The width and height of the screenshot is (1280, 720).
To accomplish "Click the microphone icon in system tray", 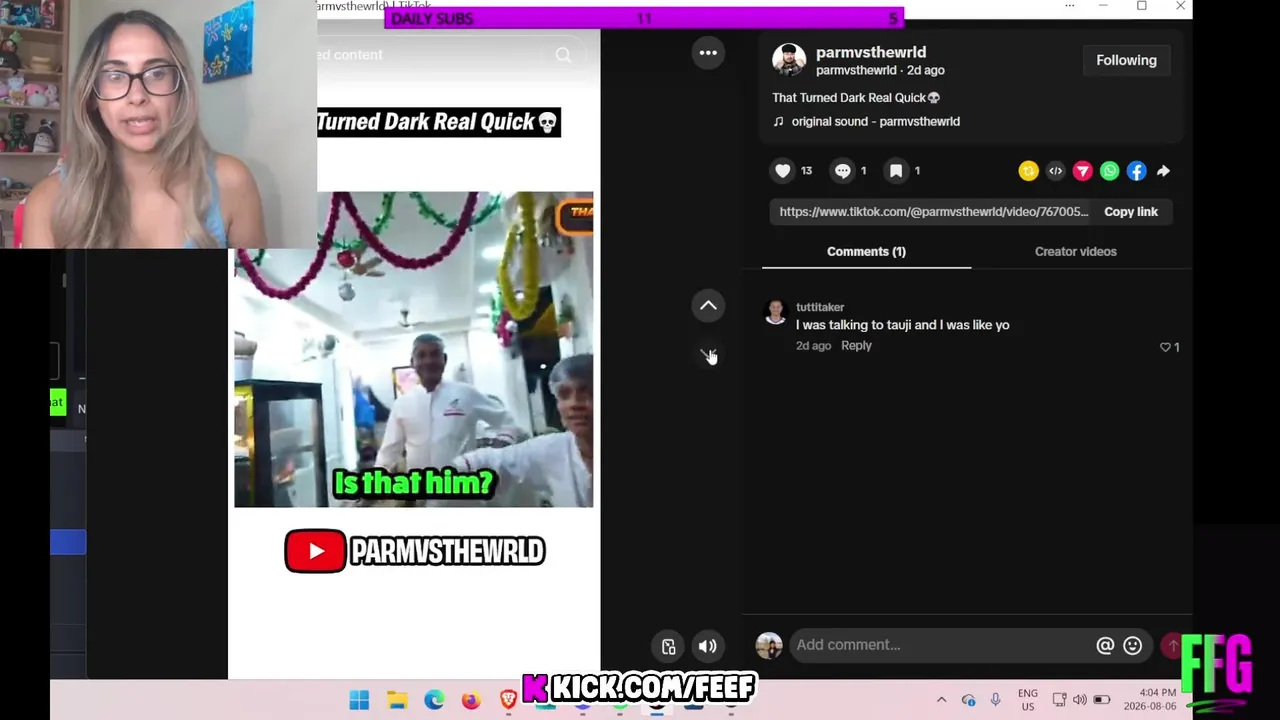I will click(995, 700).
